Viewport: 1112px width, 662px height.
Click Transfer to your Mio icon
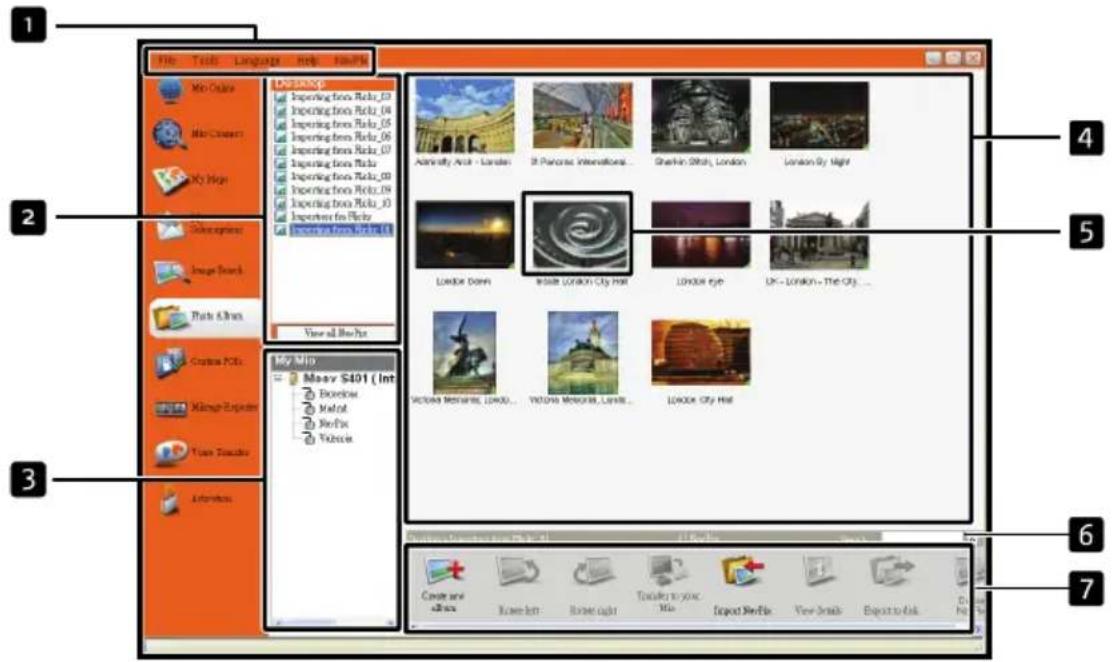tap(667, 570)
